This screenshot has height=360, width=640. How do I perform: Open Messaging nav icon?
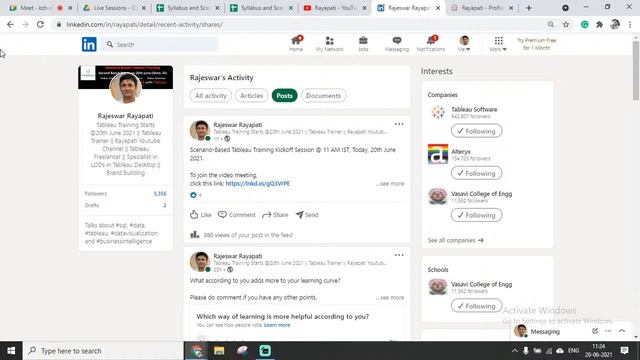[396, 44]
